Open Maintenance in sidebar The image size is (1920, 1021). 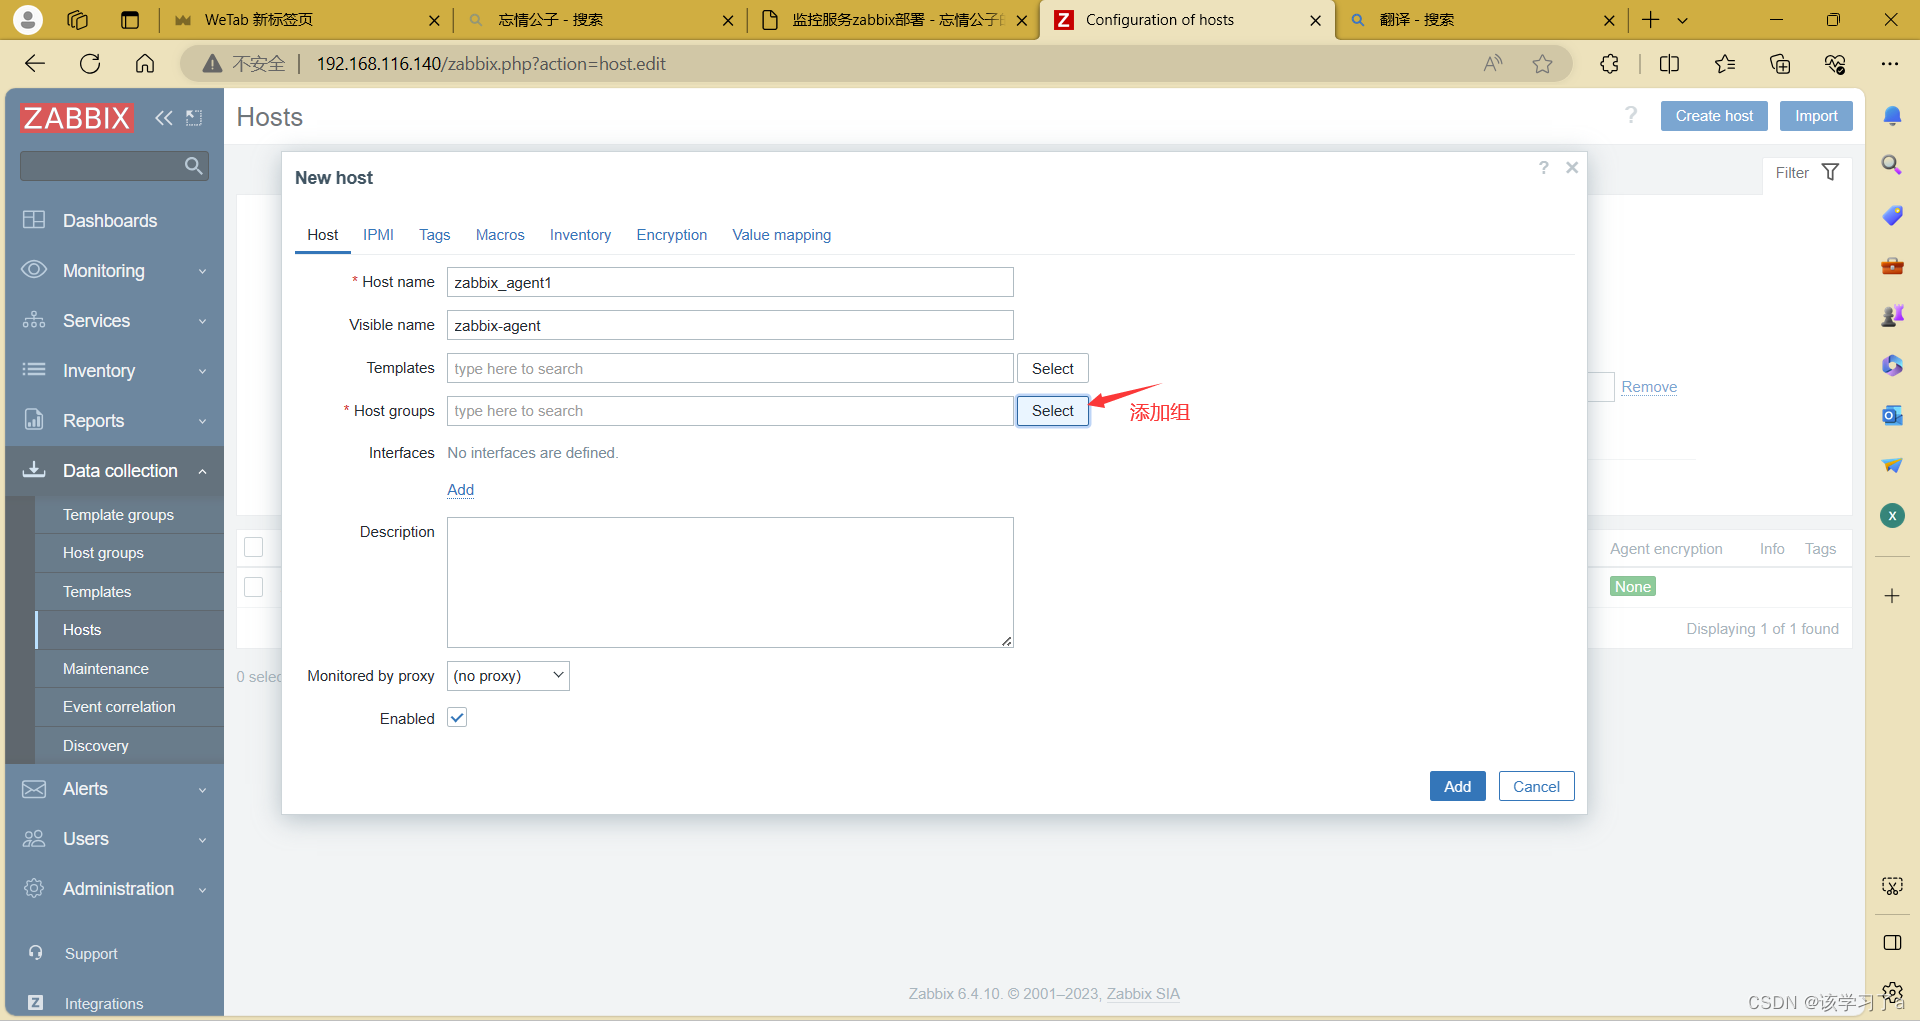(129, 668)
